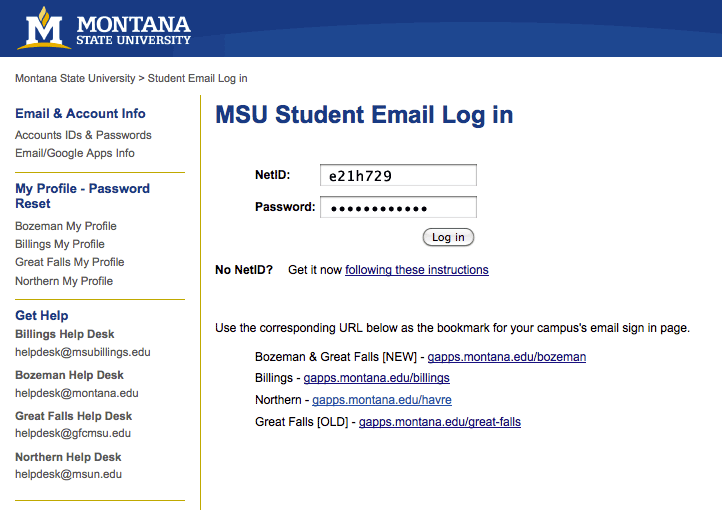Select Northern My Profile

pos(64,281)
